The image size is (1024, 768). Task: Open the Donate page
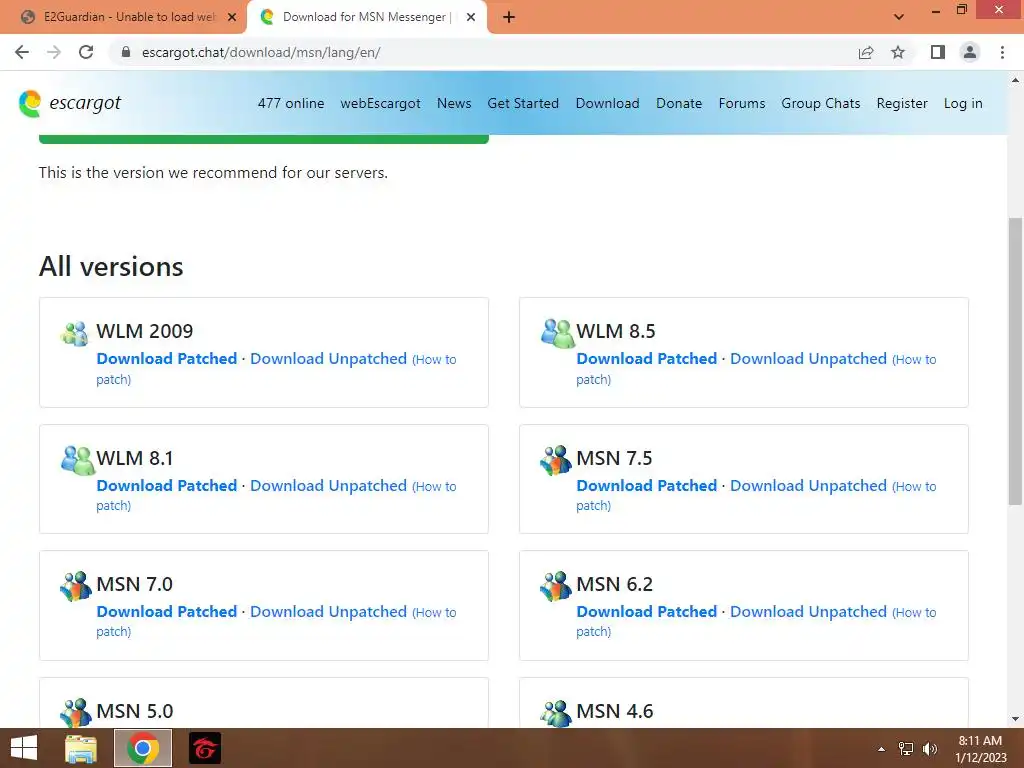(679, 103)
